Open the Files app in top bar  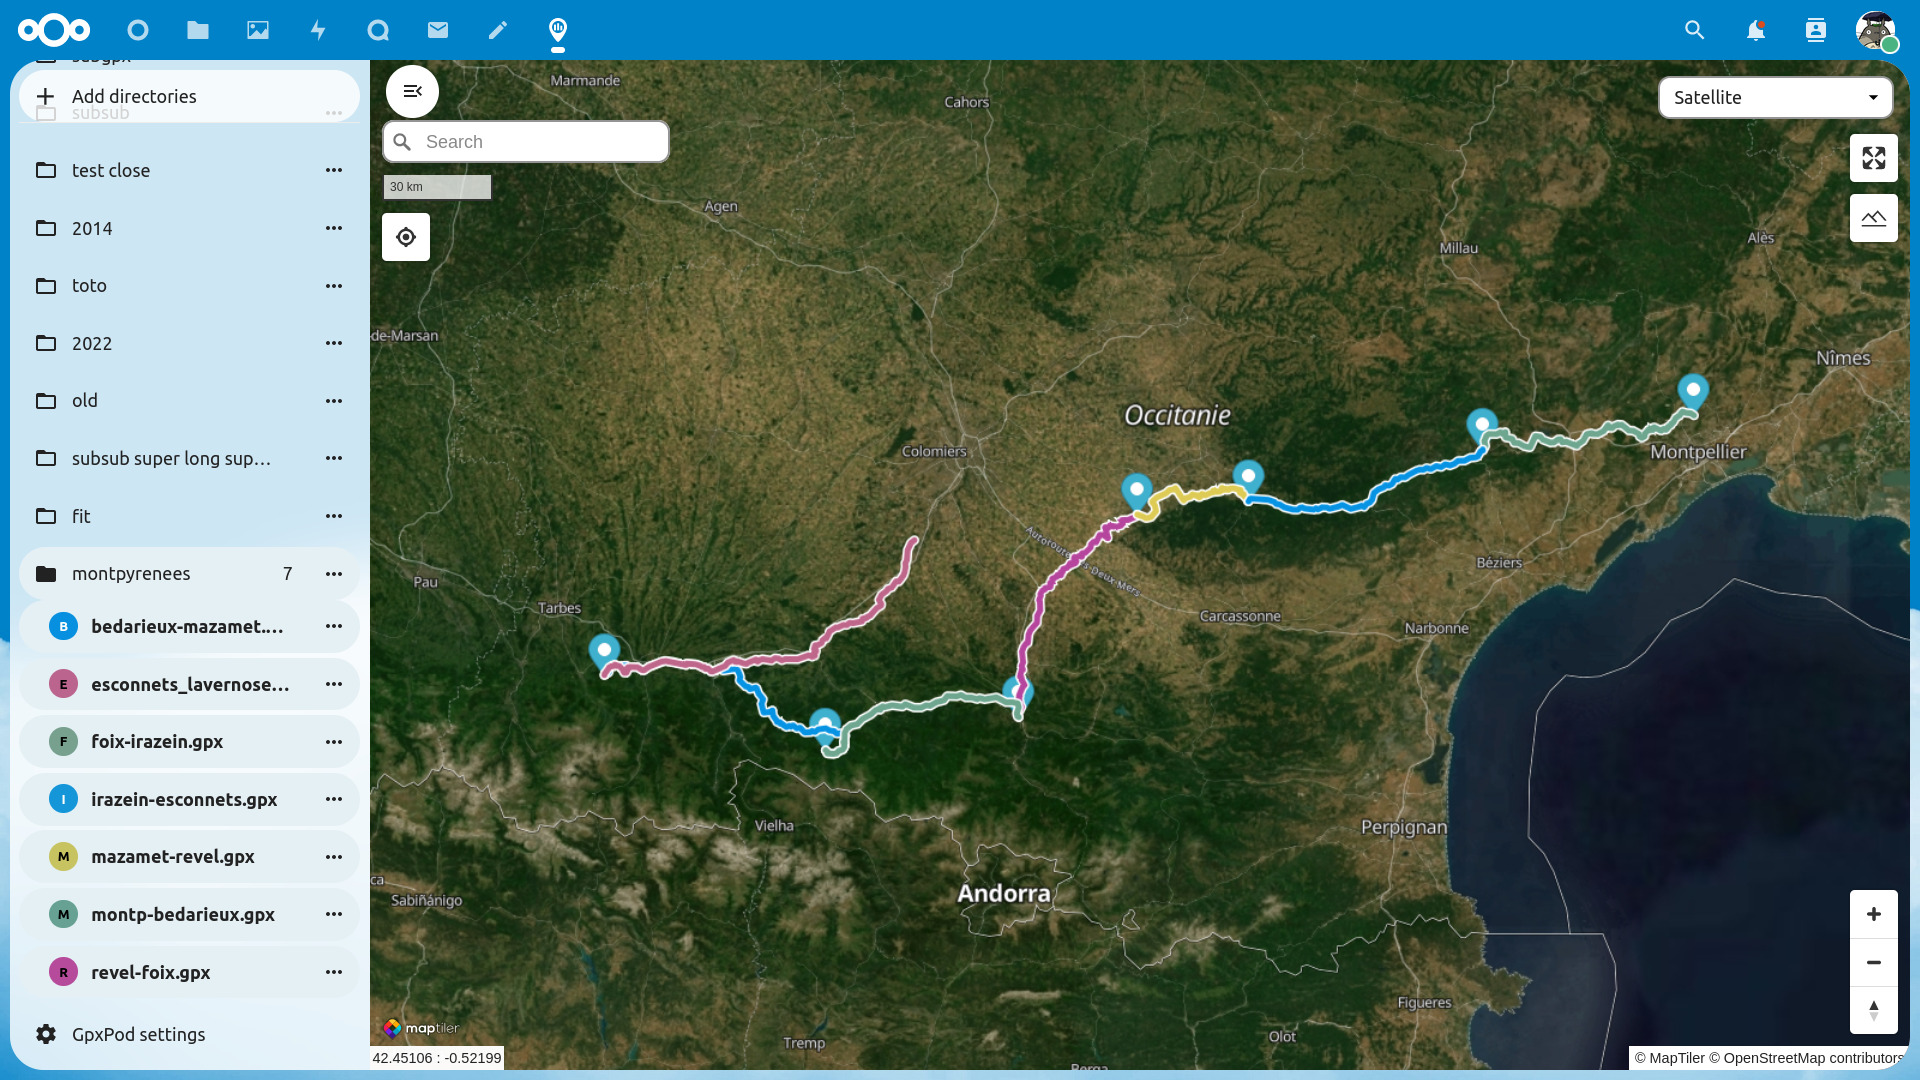(x=198, y=30)
